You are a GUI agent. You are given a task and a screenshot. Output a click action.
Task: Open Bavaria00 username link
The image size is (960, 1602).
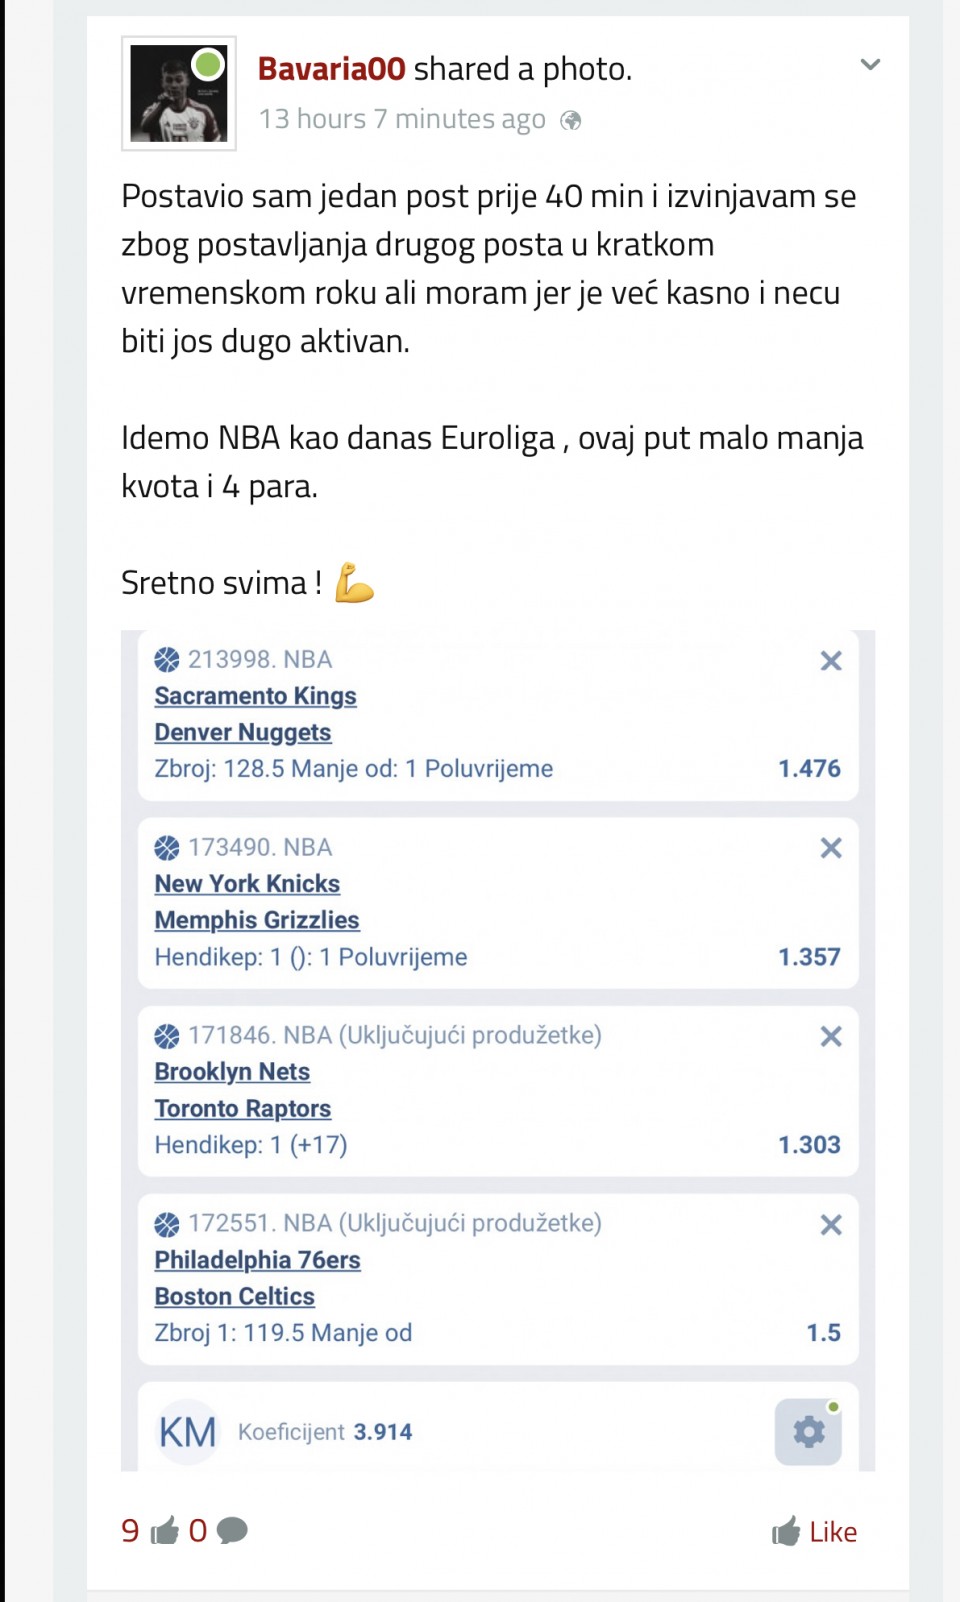click(x=331, y=69)
